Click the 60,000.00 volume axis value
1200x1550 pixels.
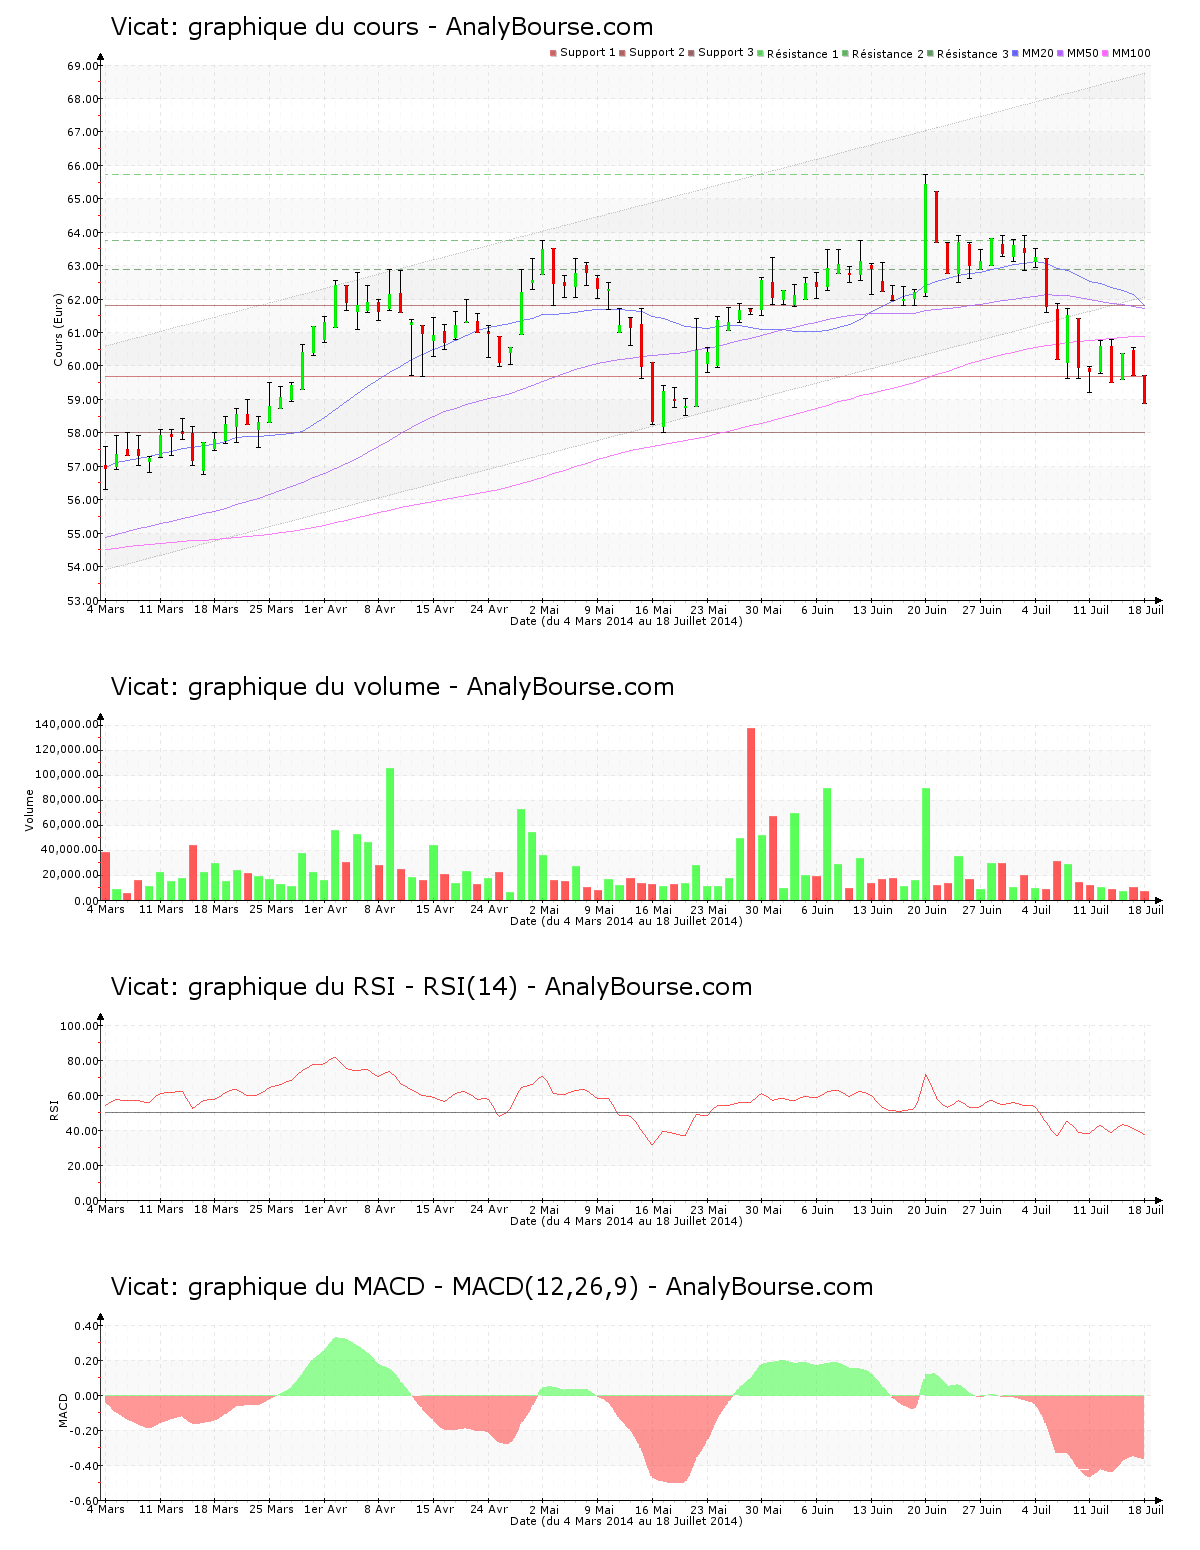(x=69, y=825)
